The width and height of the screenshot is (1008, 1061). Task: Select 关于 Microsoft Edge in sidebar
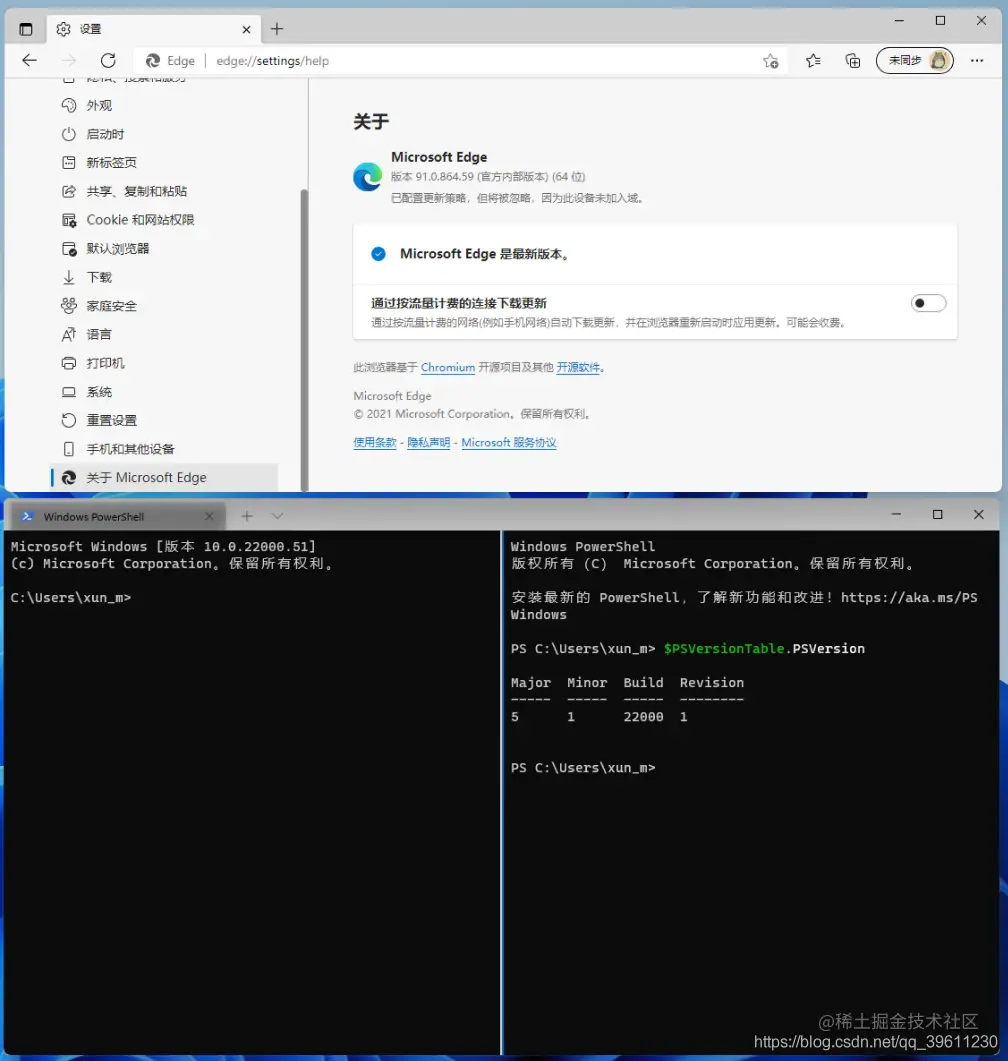click(x=164, y=478)
